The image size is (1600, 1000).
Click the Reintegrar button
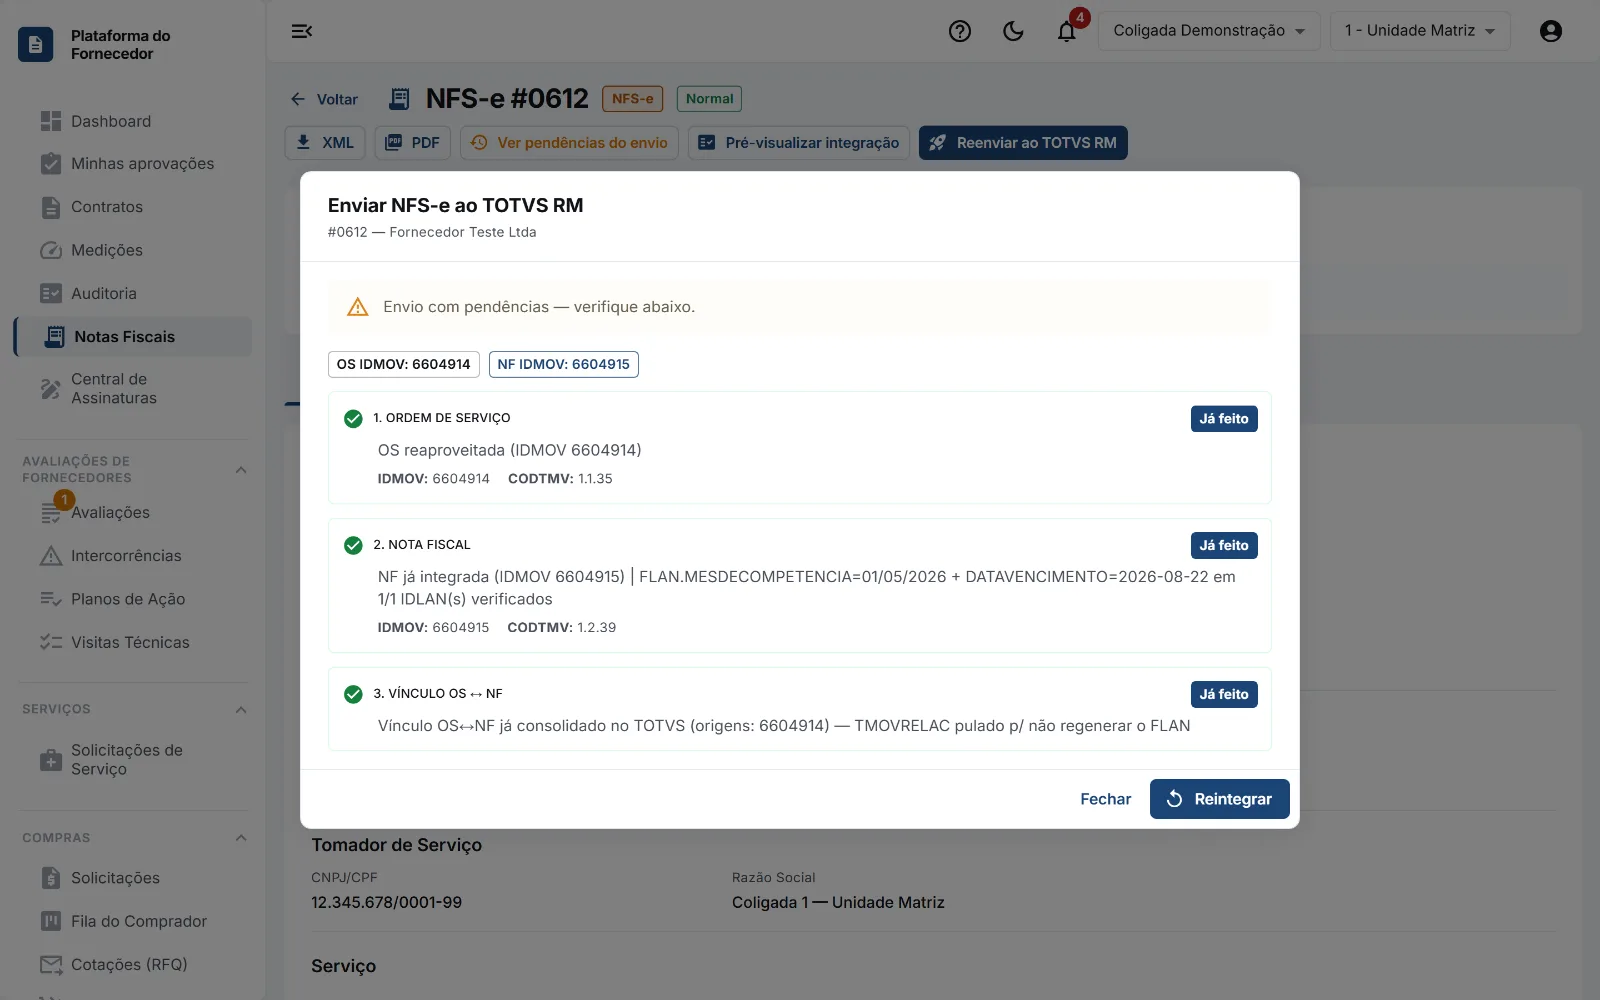[x=1220, y=799]
